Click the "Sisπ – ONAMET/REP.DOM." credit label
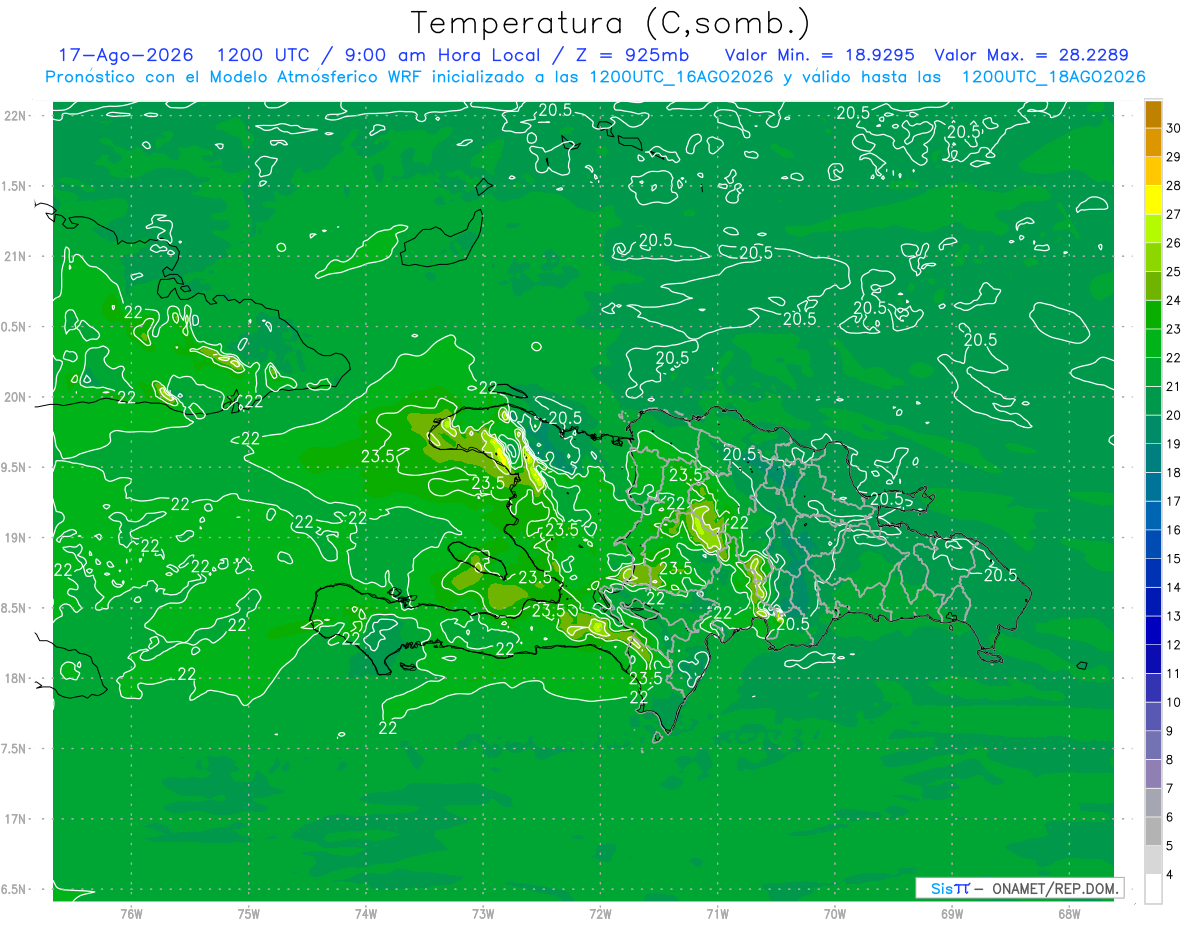 coord(1019,888)
